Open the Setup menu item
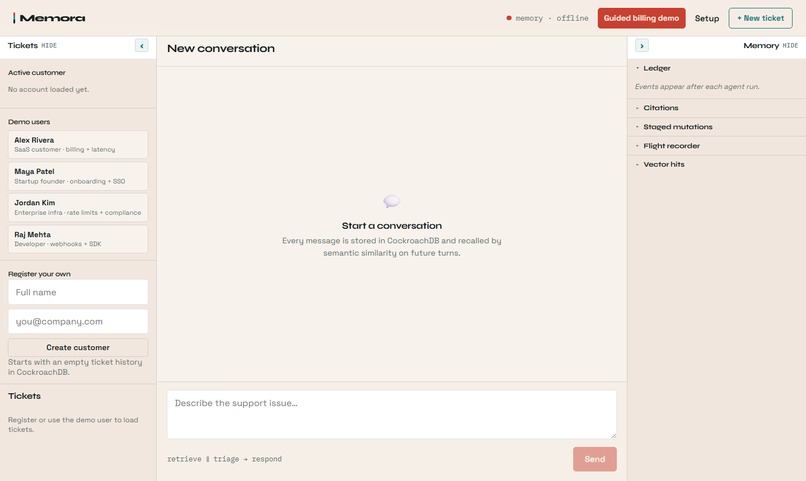Image resolution: width=806 pixels, height=481 pixels. coord(707,18)
